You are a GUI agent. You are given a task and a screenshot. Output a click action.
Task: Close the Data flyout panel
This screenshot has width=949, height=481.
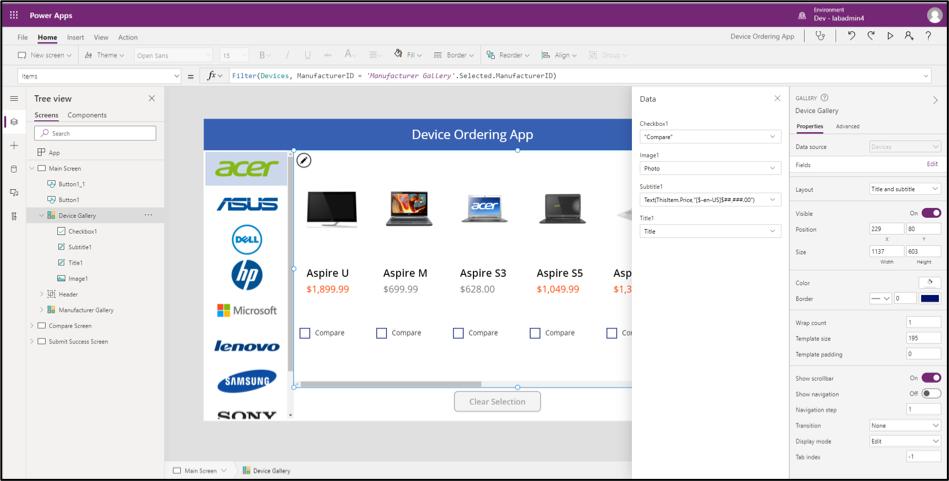pos(778,99)
